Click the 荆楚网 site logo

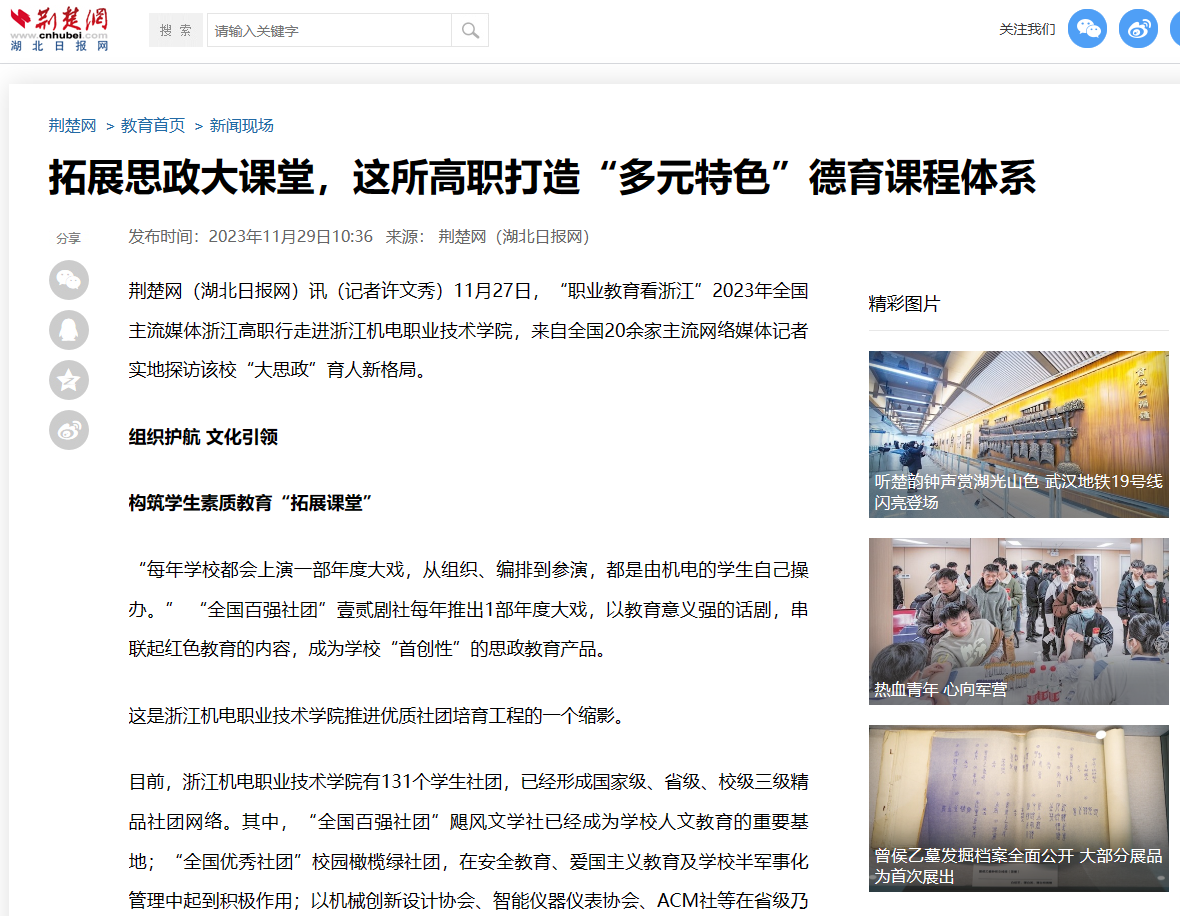(59, 29)
